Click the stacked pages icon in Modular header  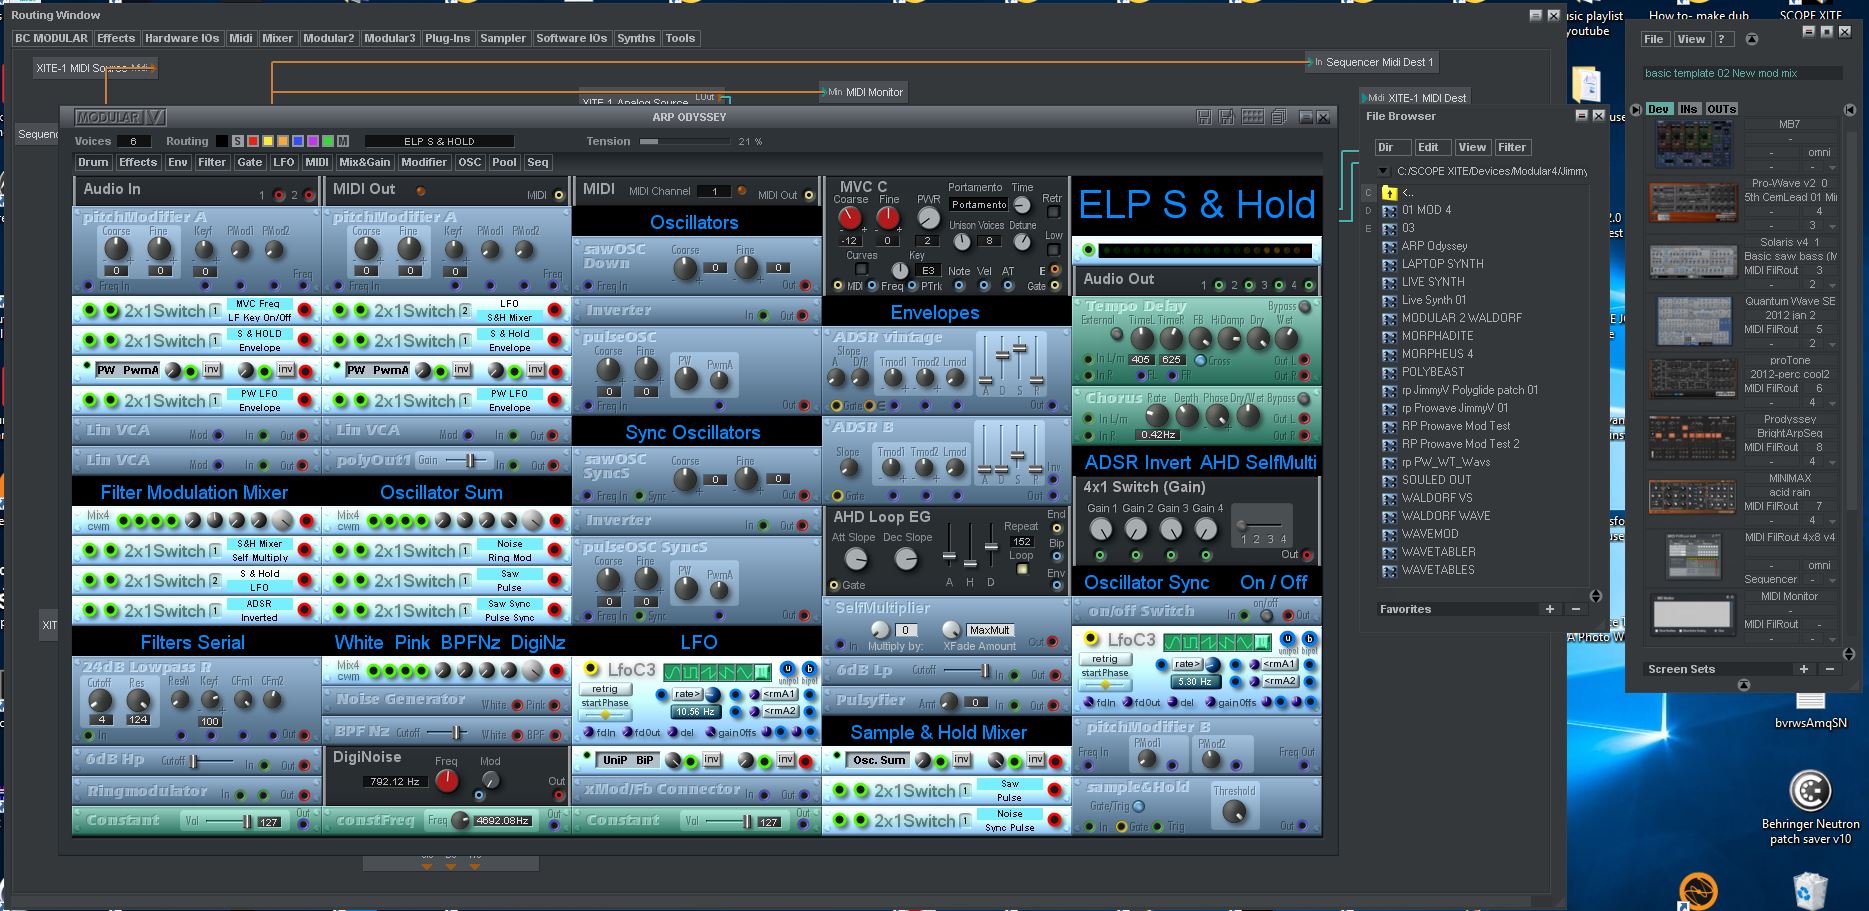pyautogui.click(x=1278, y=117)
